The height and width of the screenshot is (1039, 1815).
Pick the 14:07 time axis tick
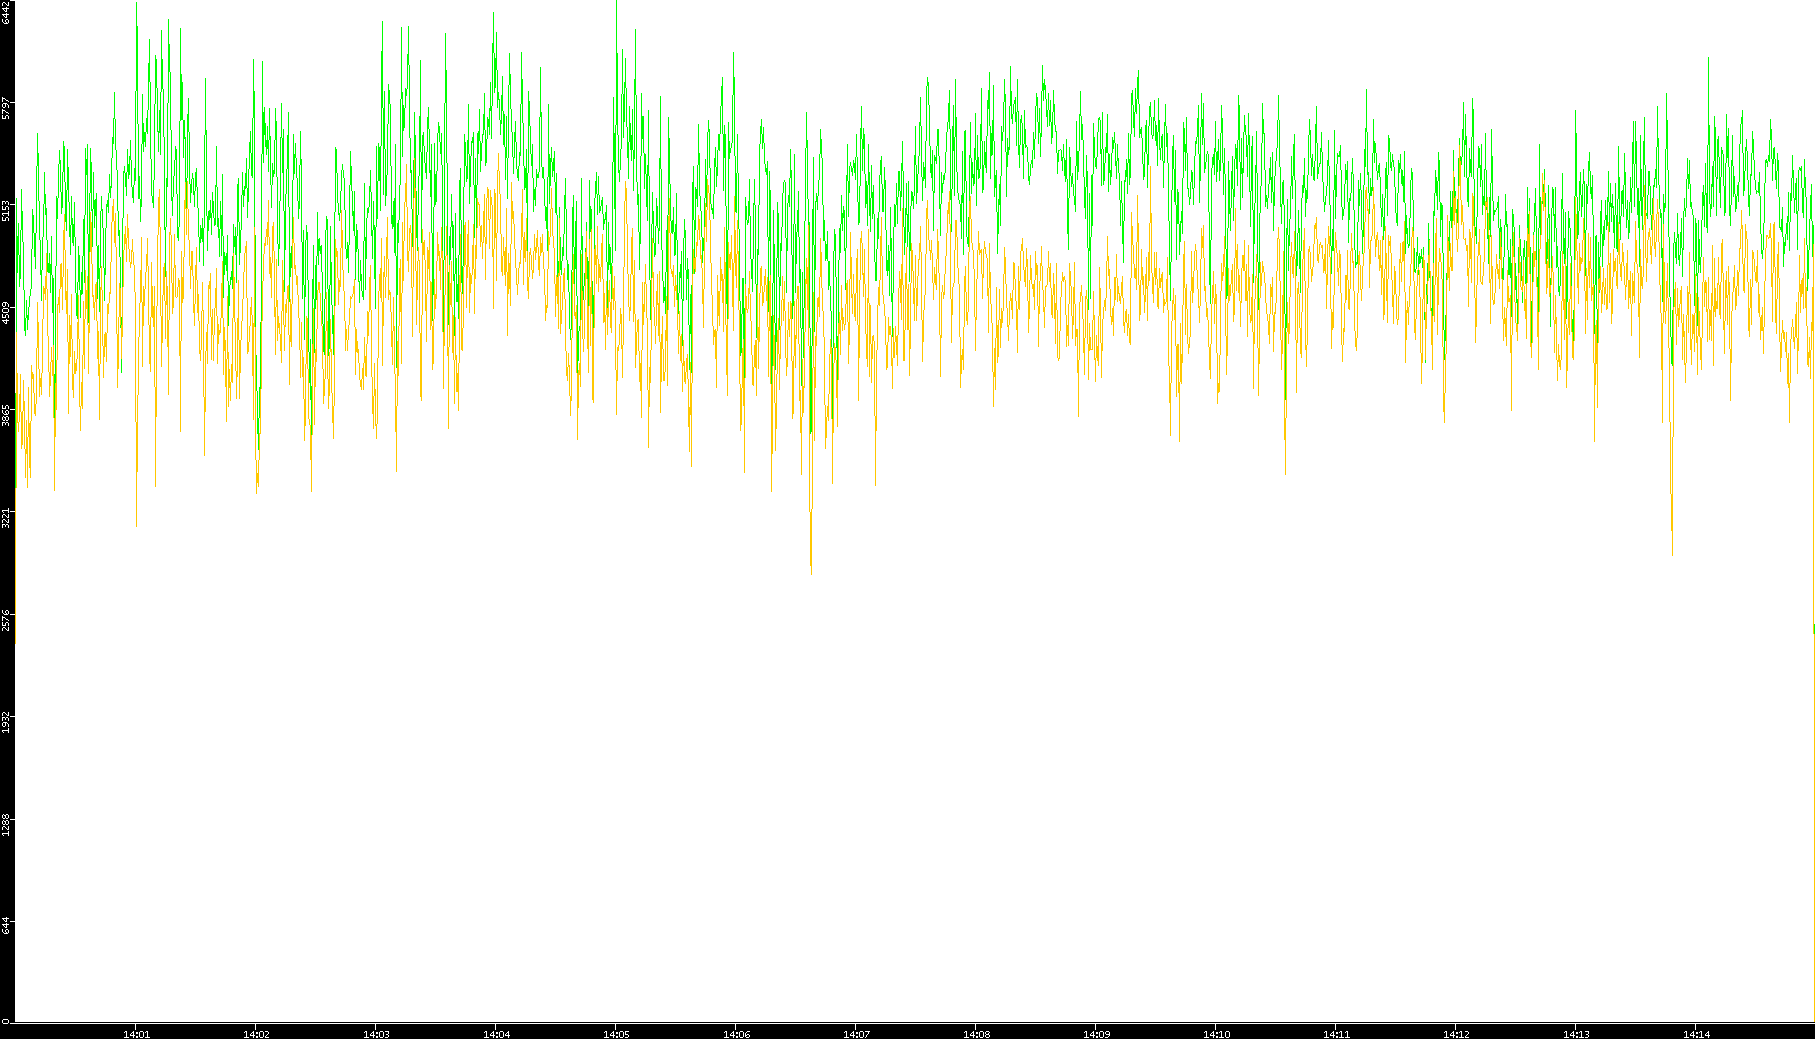[856, 1034]
